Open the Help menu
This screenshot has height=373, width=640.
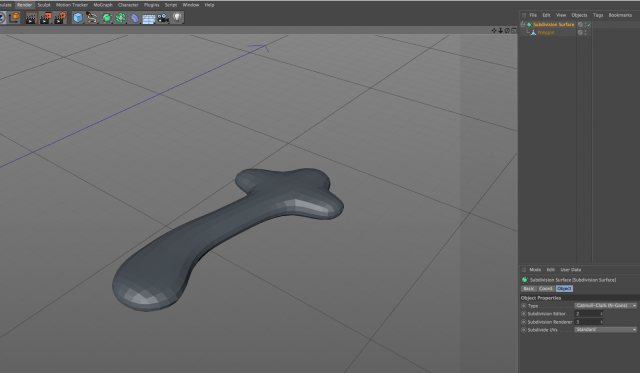tap(209, 5)
